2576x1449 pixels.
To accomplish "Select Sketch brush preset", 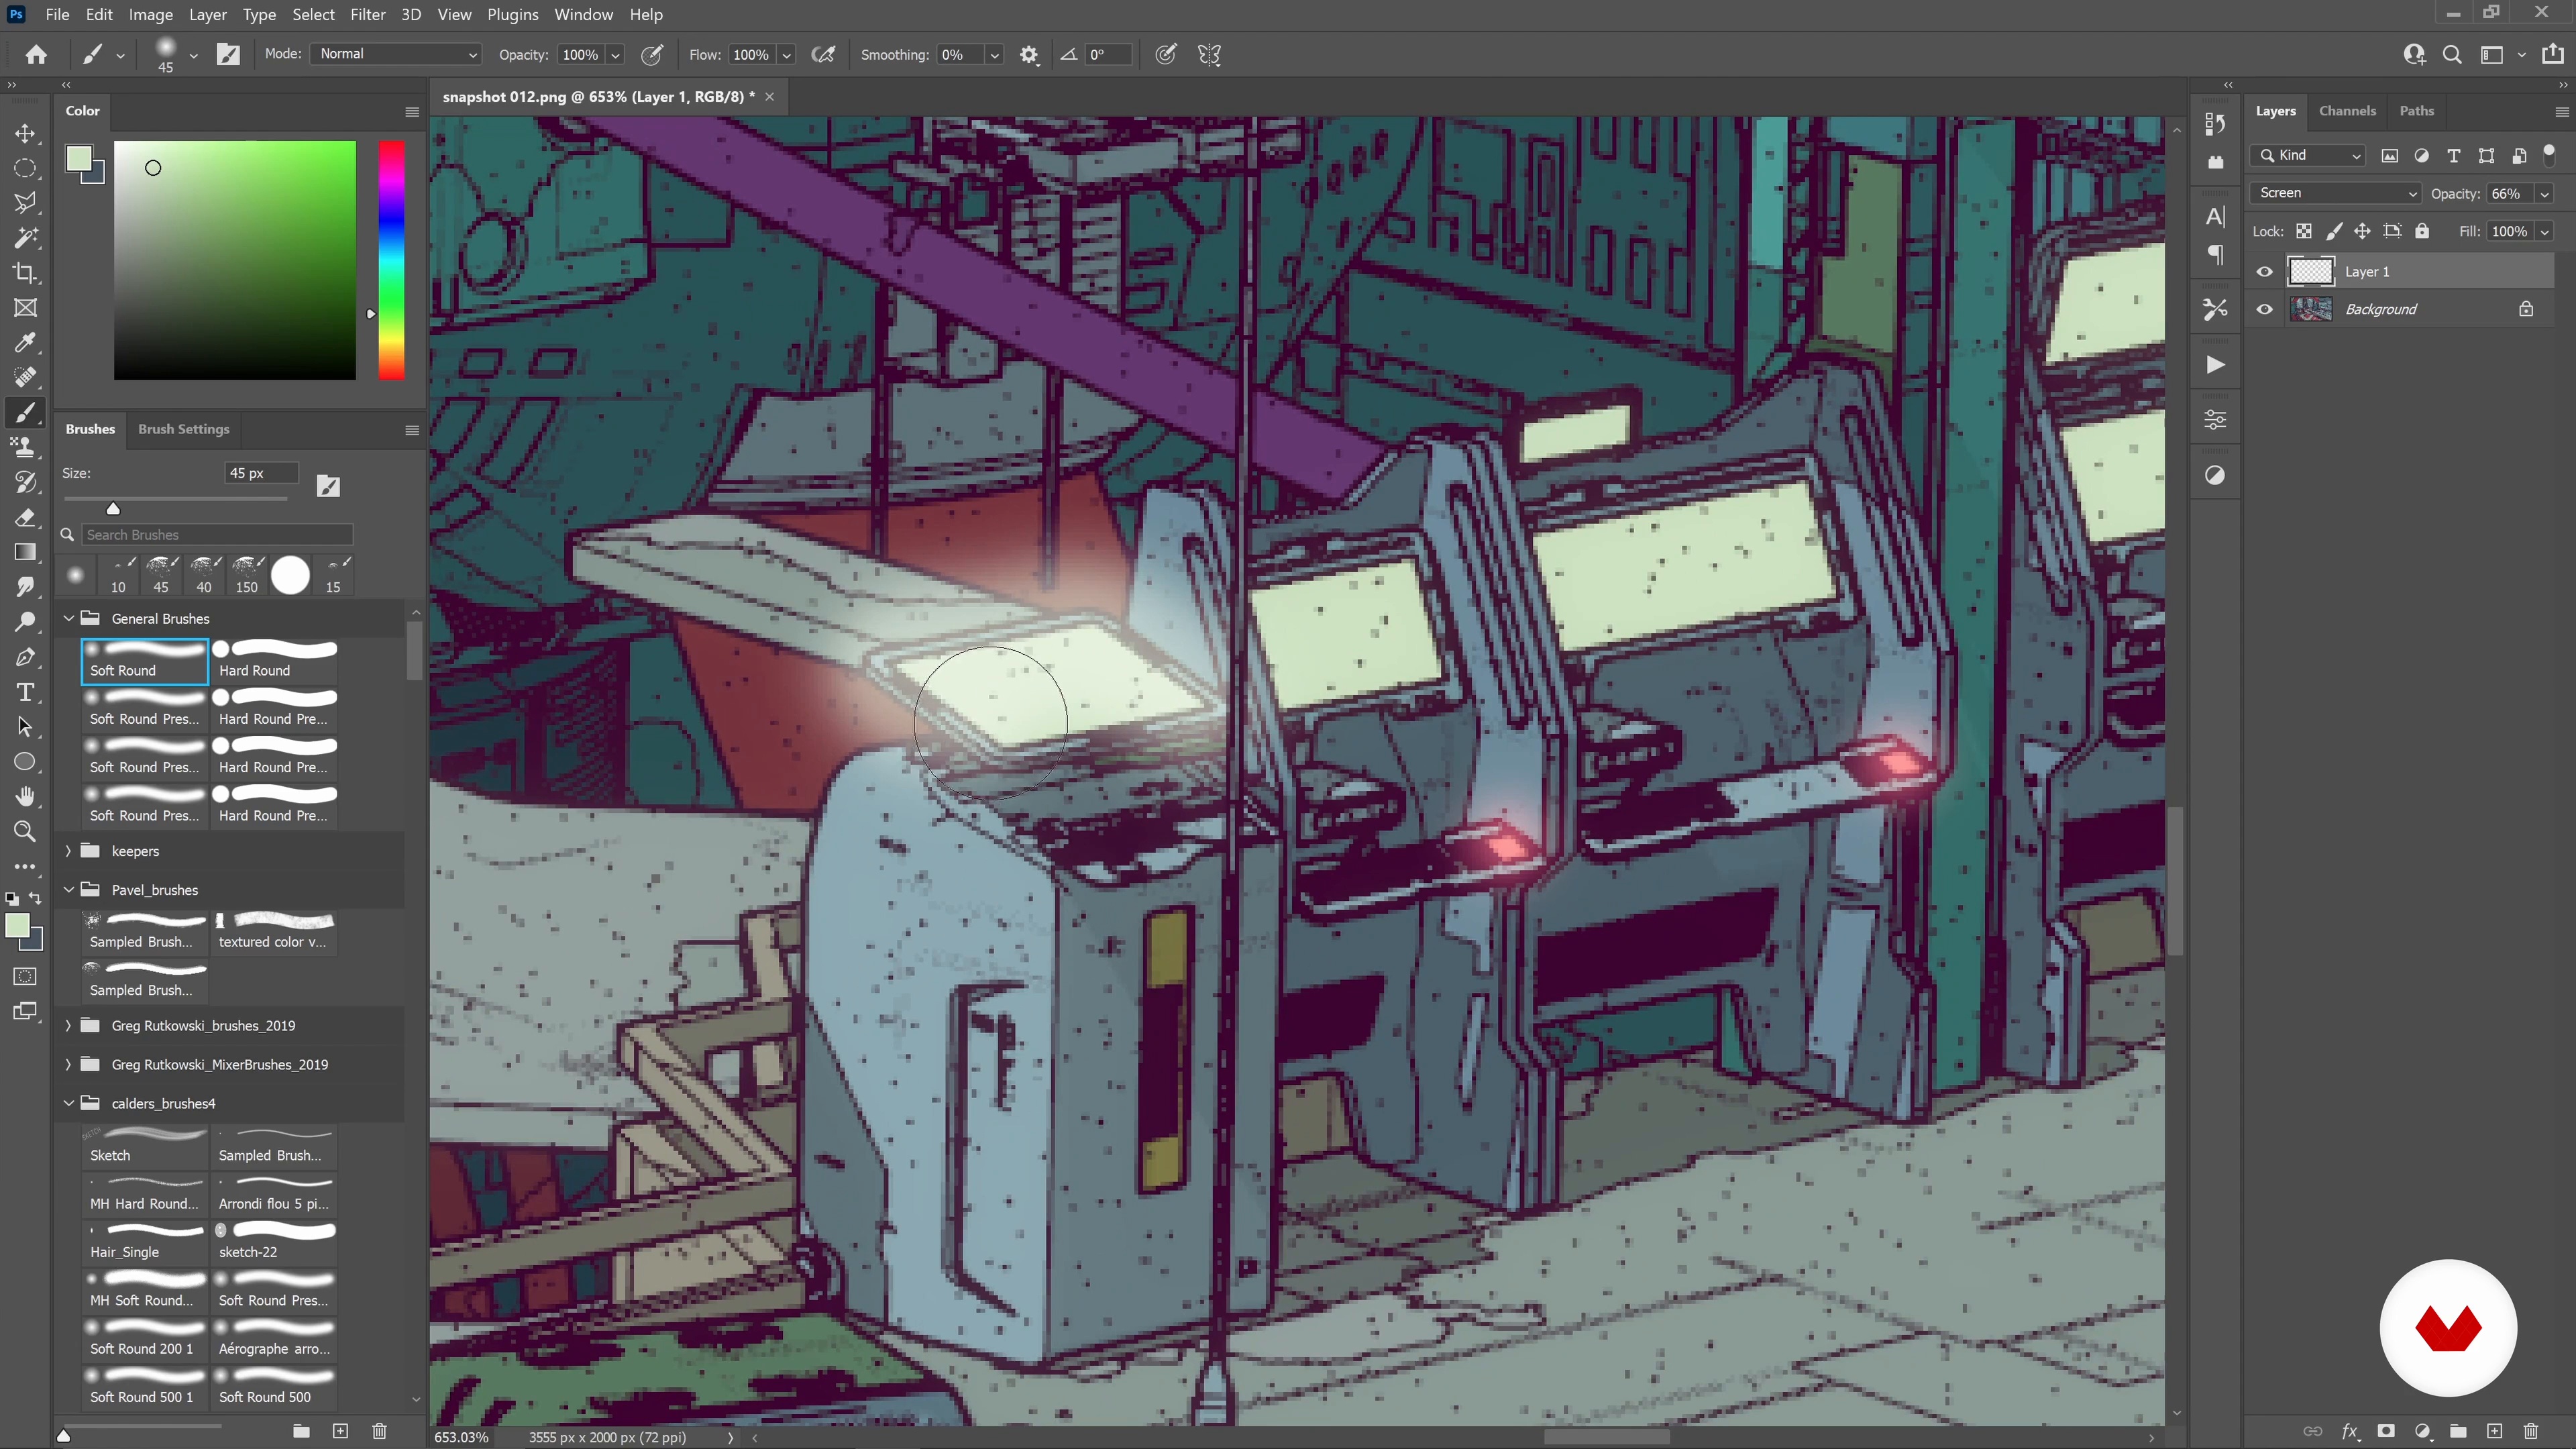I will click(144, 1146).
